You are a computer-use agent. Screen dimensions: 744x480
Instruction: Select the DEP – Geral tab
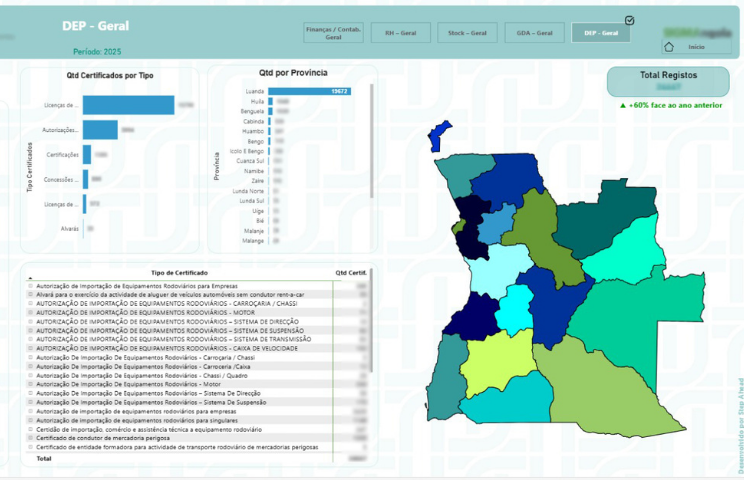601,33
